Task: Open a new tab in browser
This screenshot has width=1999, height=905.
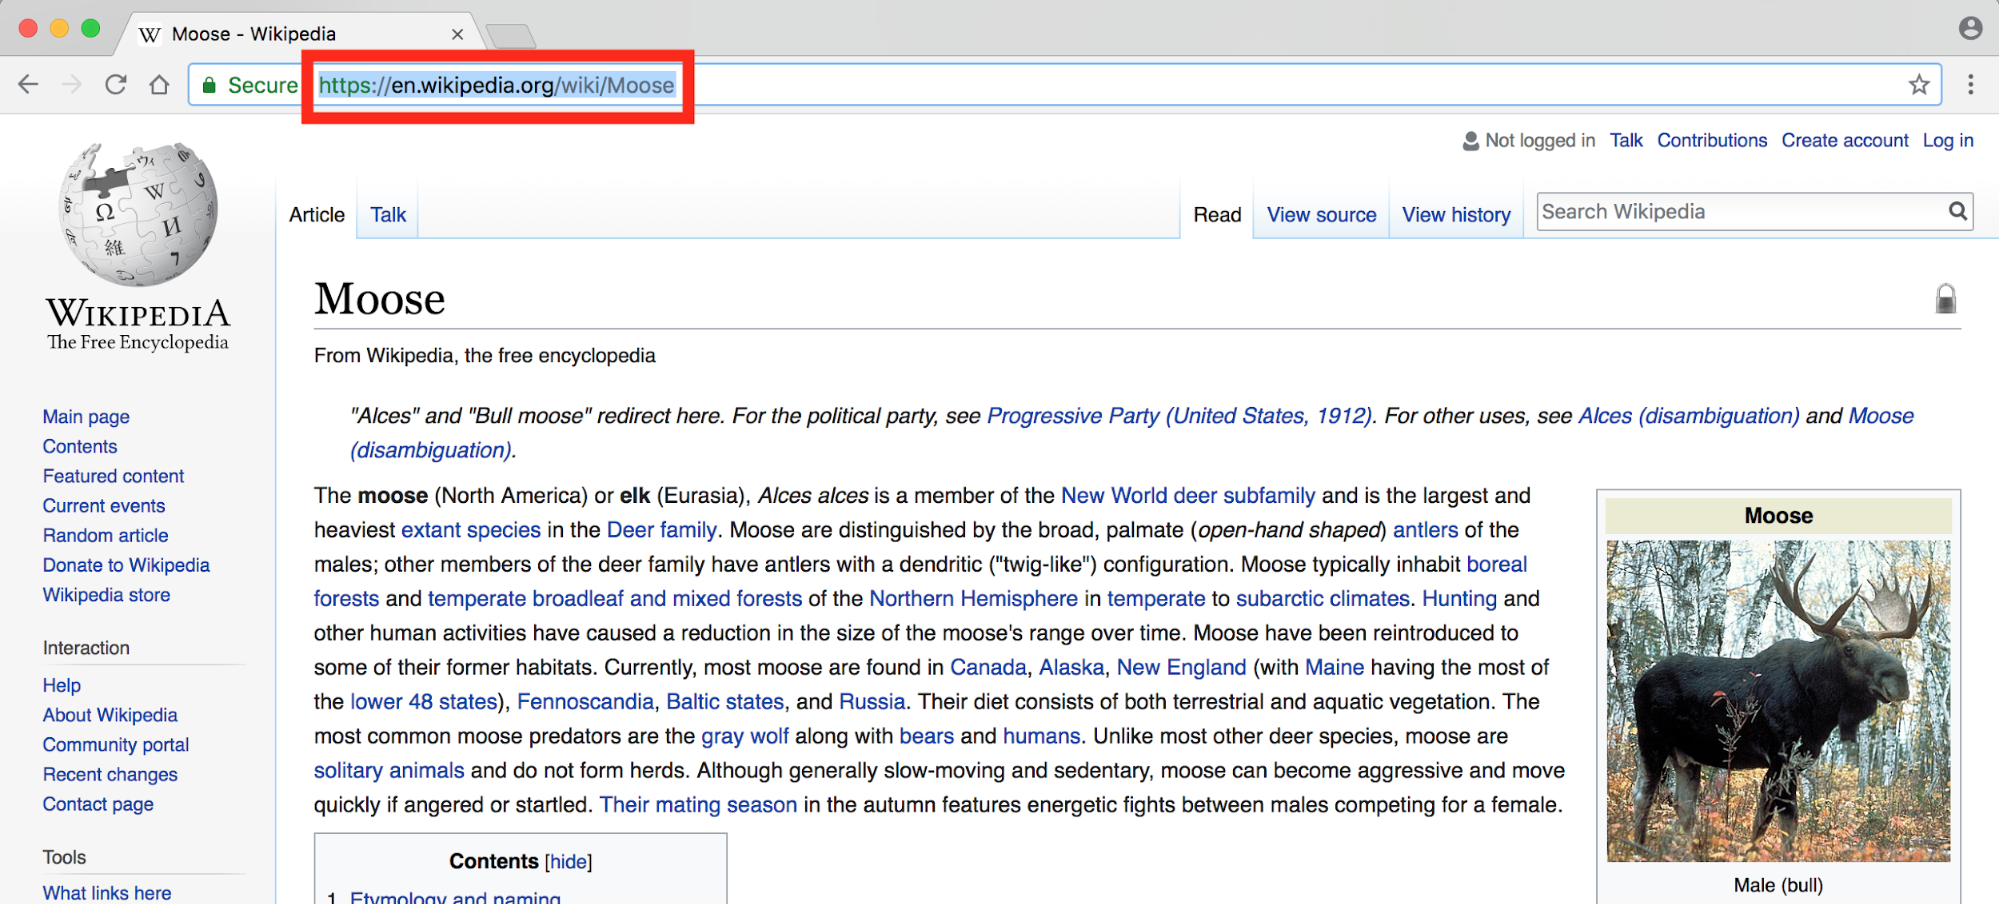Action: (x=511, y=37)
